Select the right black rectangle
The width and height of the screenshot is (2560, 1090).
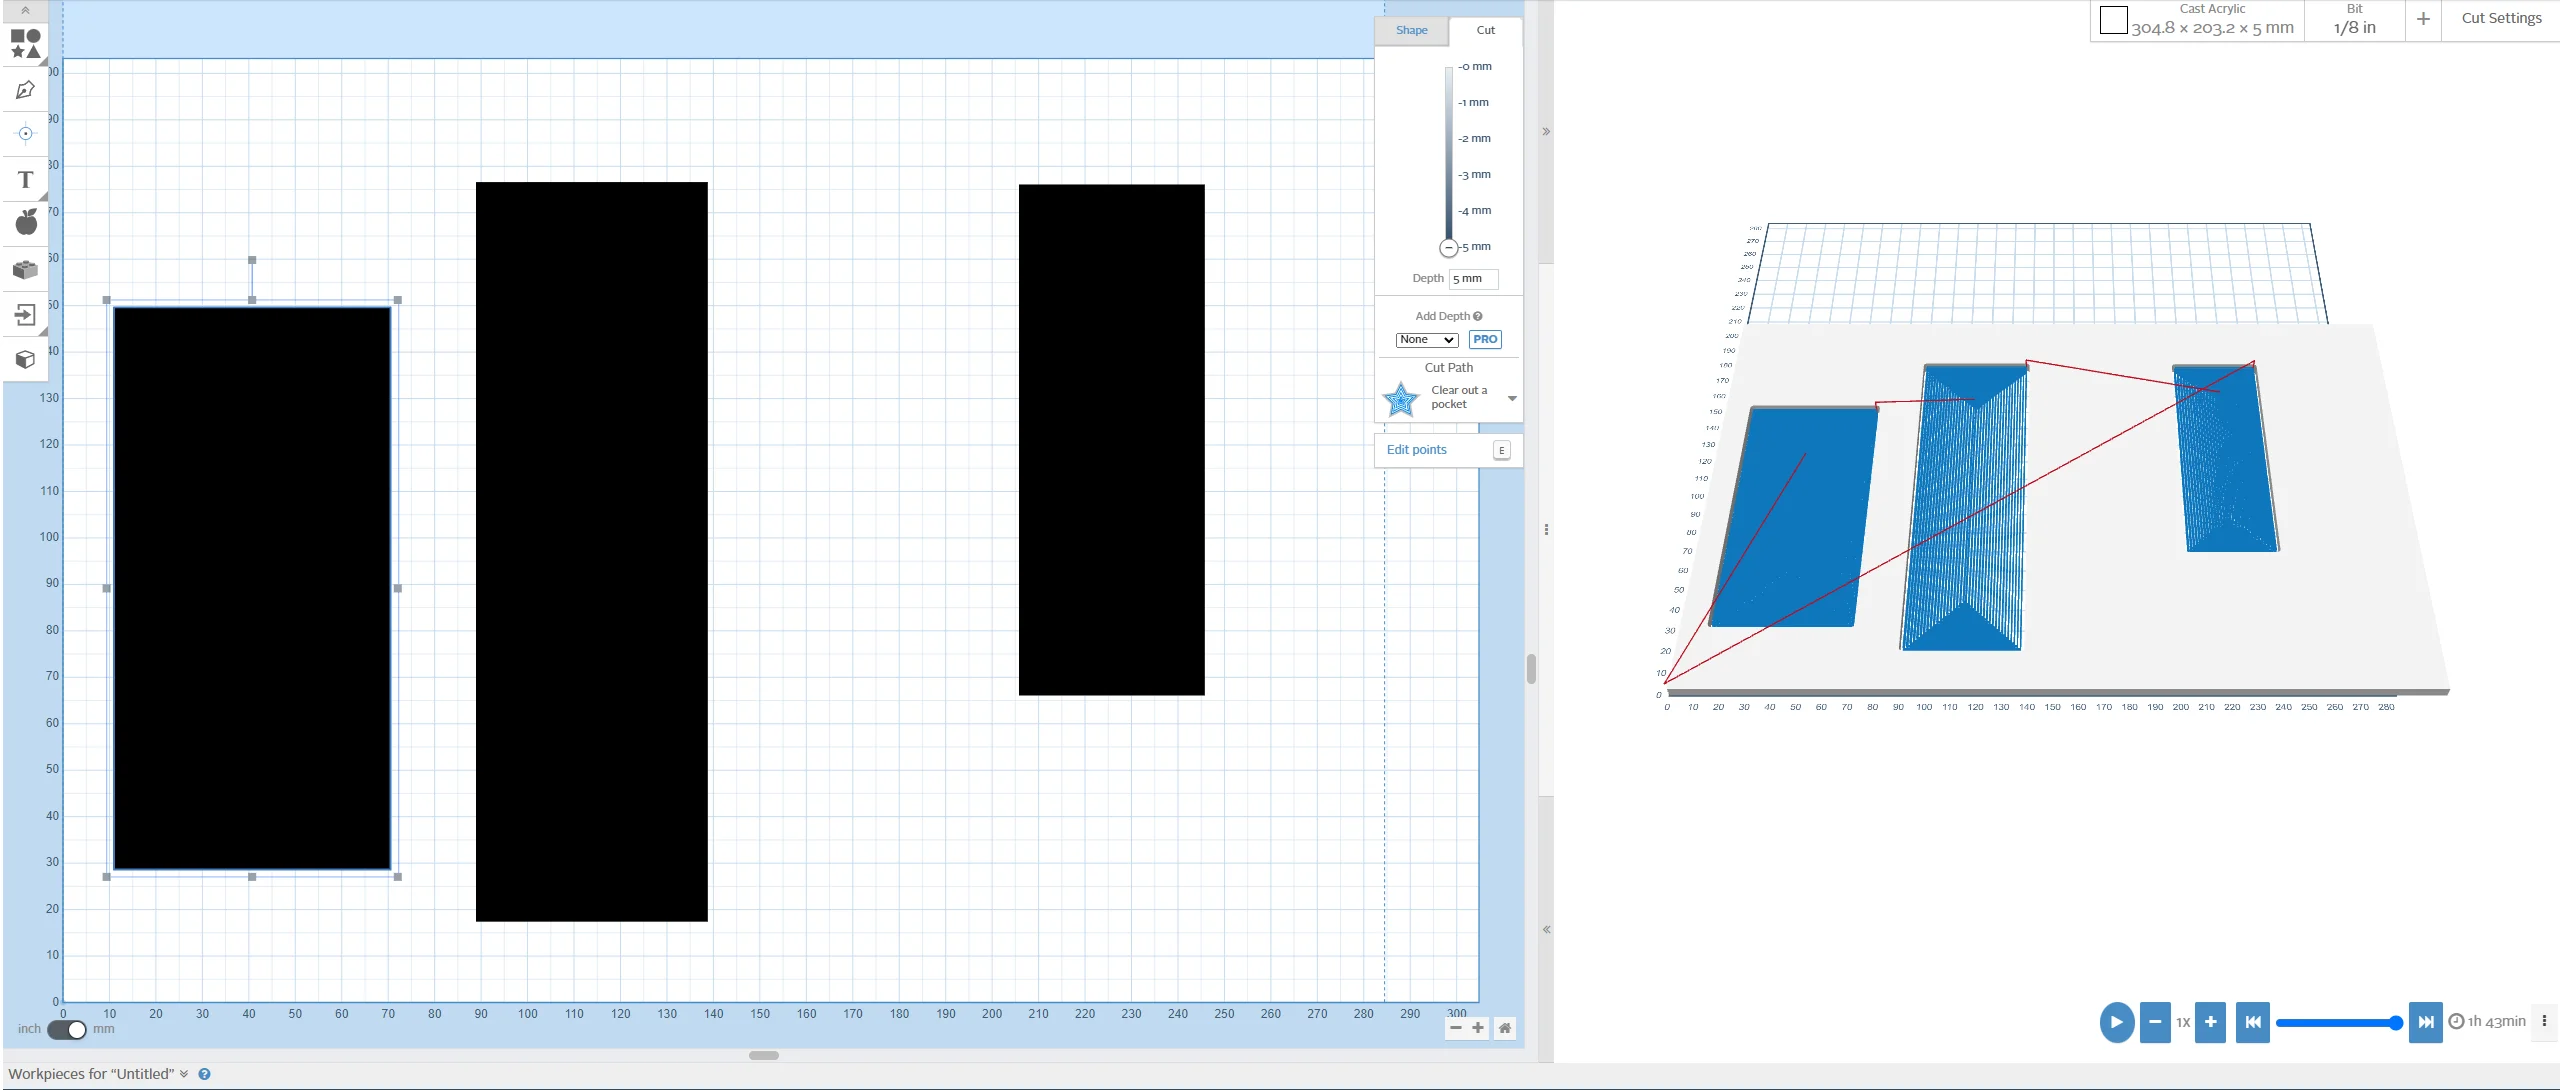point(1111,439)
